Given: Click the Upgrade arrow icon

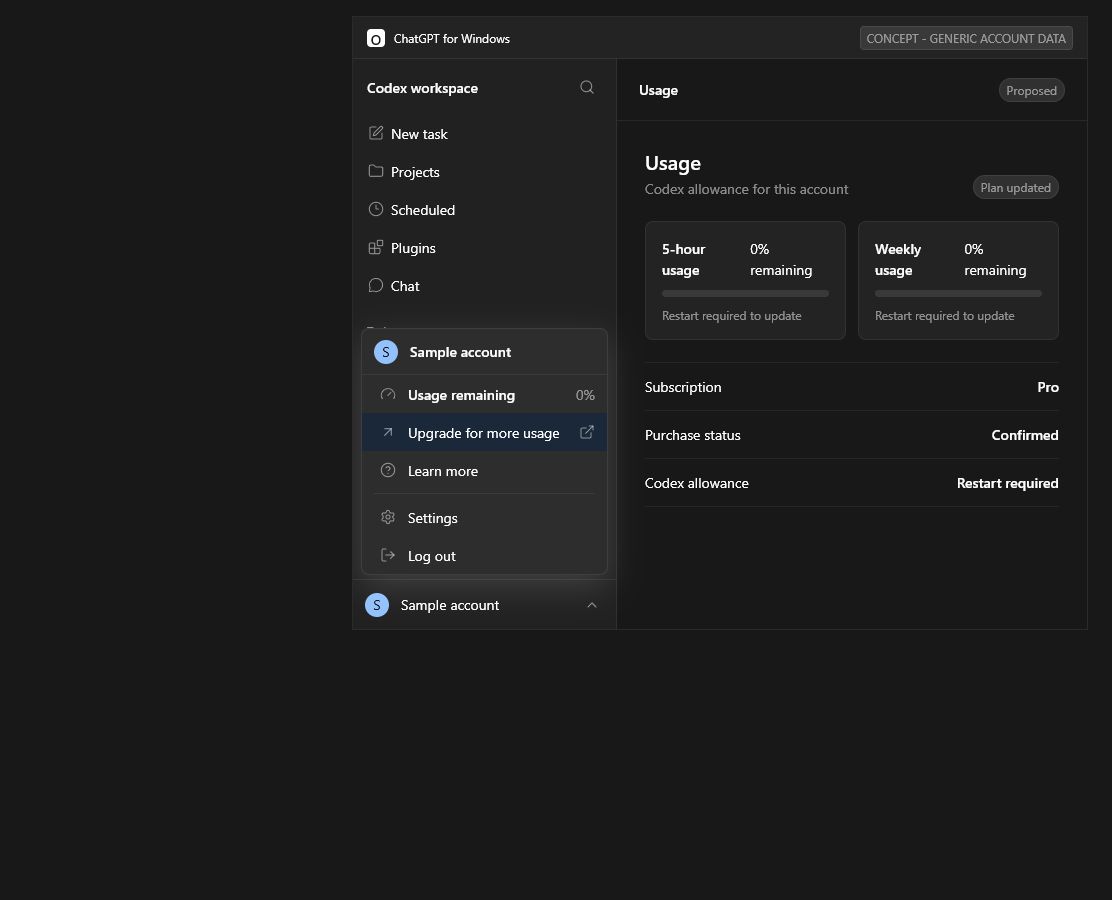Looking at the screenshot, I should coord(388,433).
